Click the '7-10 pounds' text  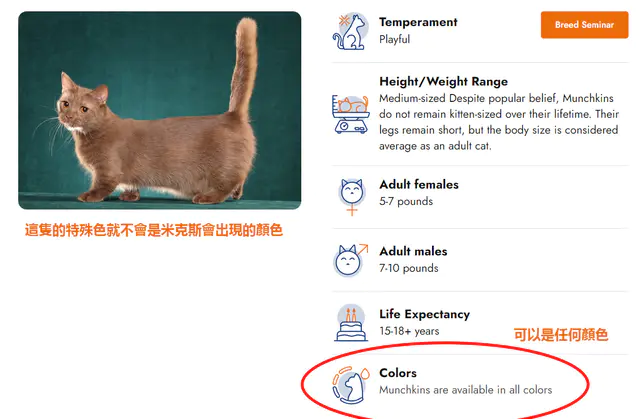(x=409, y=268)
